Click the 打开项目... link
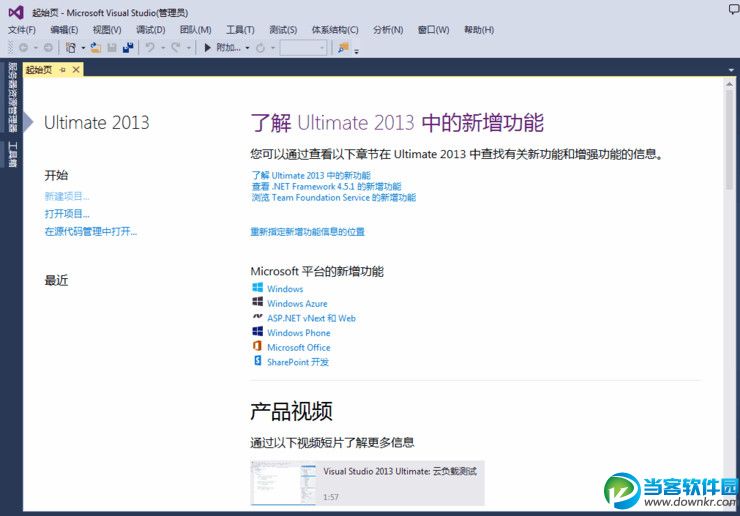The height and width of the screenshot is (516, 740). pyautogui.click(x=67, y=213)
